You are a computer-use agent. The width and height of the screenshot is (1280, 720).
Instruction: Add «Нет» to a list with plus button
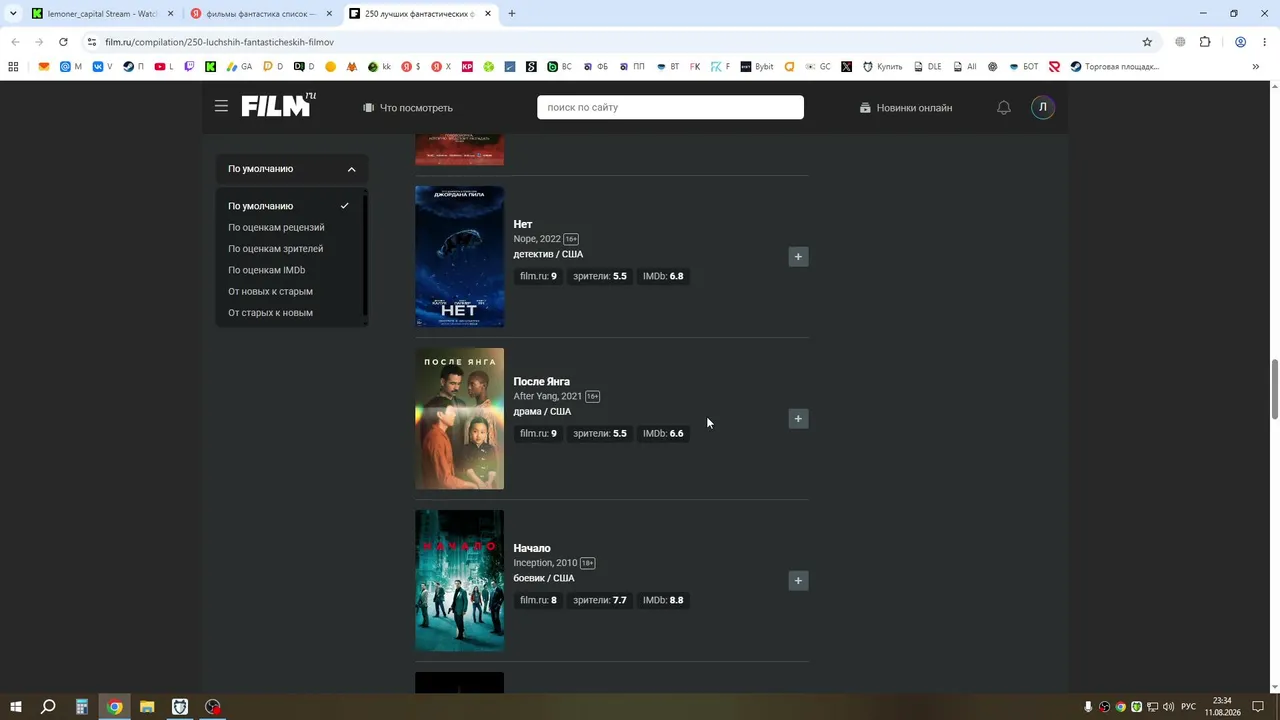coord(798,257)
